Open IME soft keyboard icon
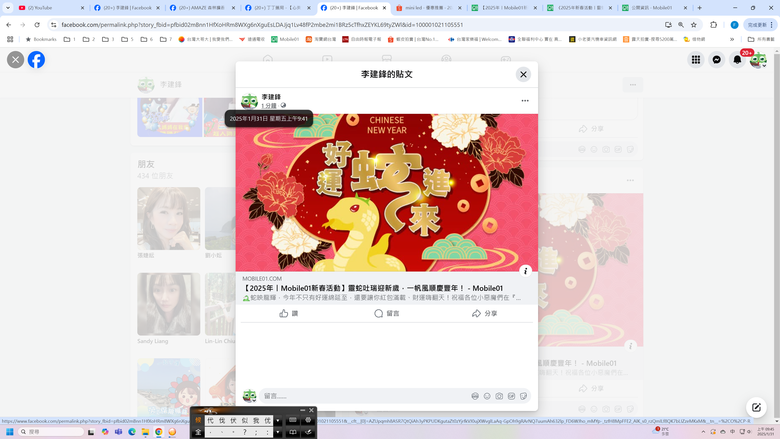 pos(293,421)
